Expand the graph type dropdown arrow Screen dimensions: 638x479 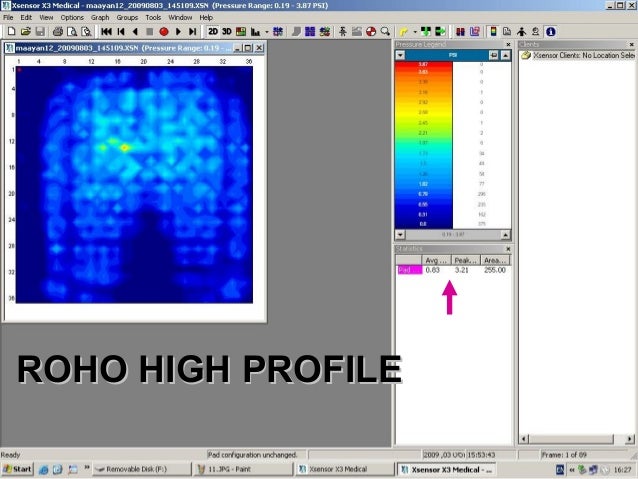[267, 32]
